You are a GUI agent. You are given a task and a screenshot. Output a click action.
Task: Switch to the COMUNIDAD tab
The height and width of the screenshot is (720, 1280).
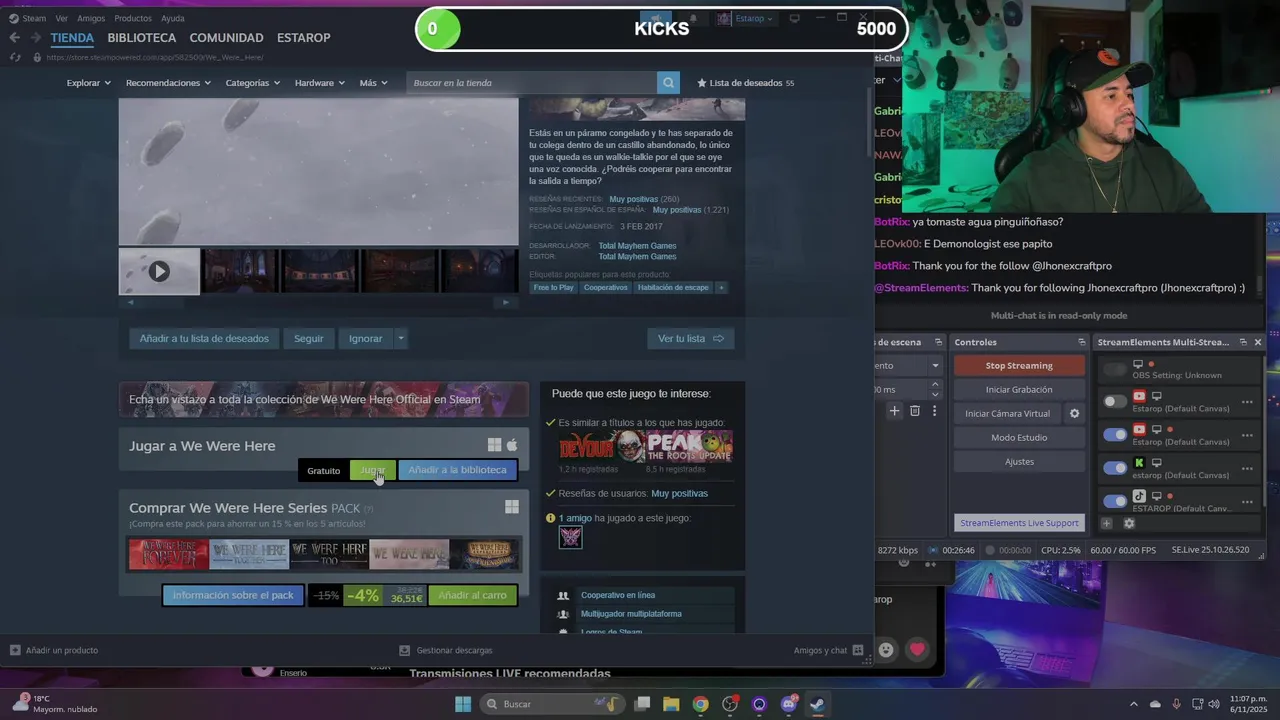(226, 37)
